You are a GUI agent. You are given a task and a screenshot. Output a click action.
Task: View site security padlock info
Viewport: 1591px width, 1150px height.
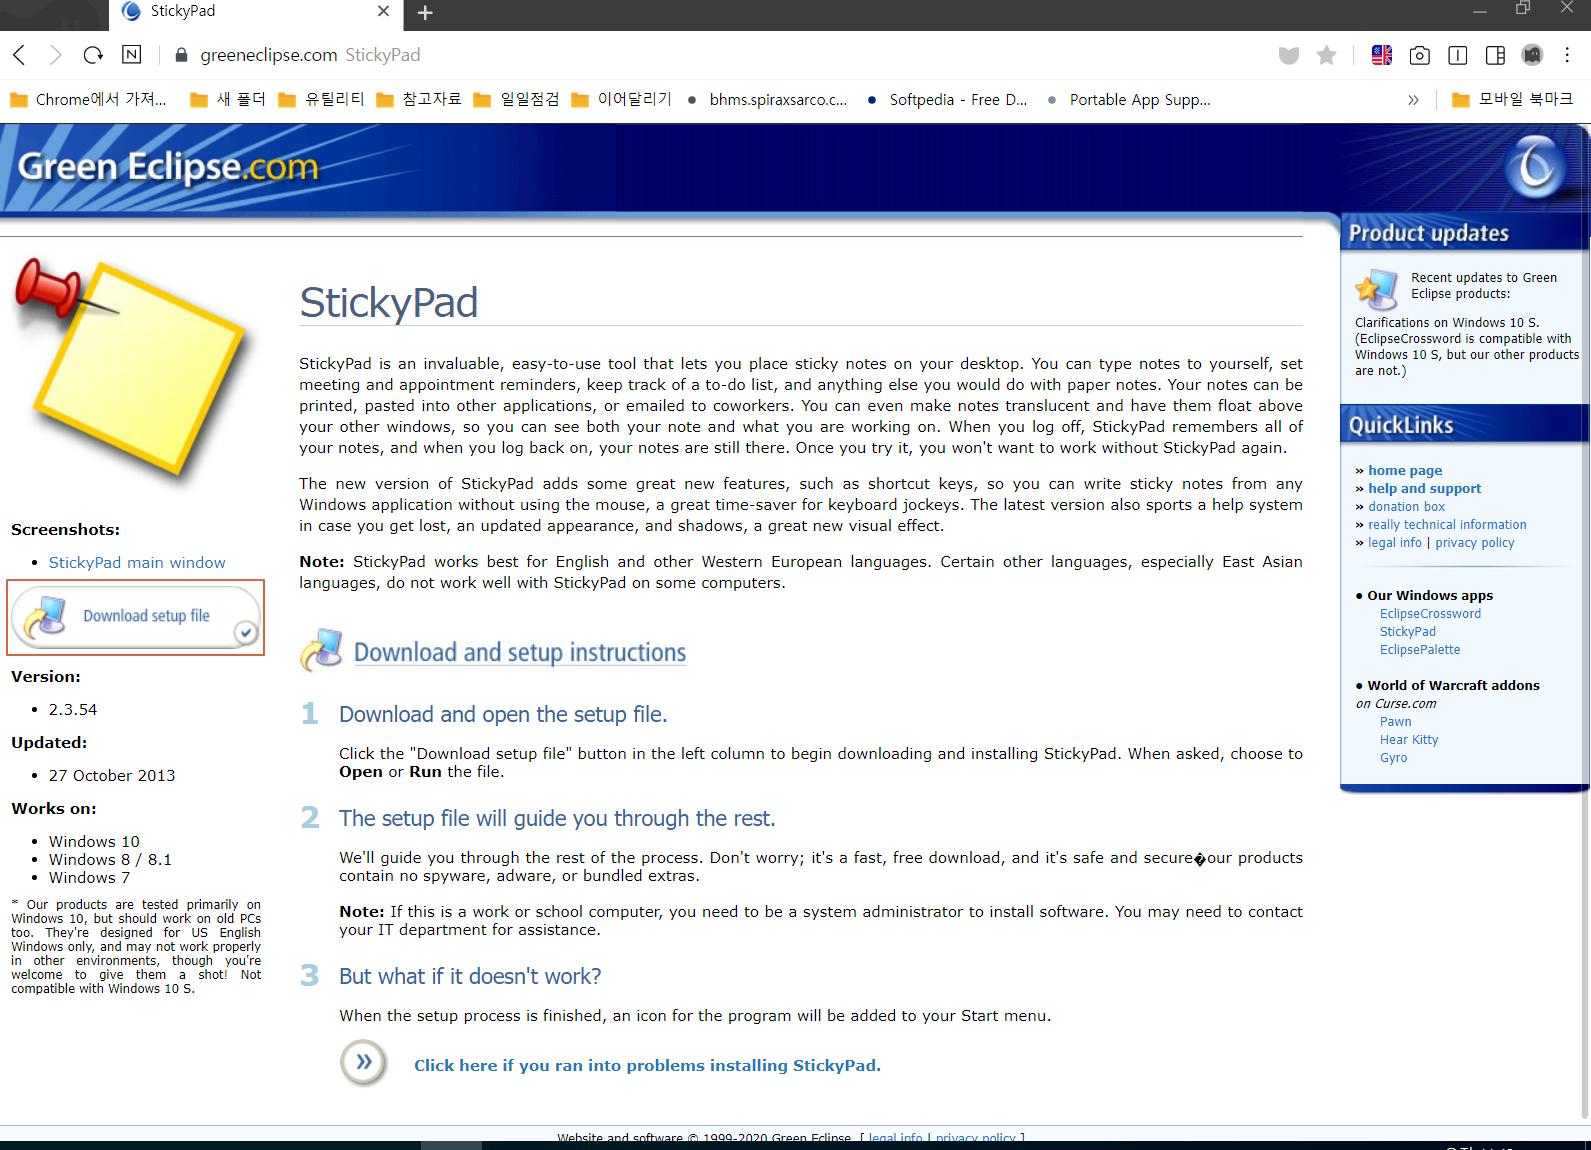(x=181, y=55)
